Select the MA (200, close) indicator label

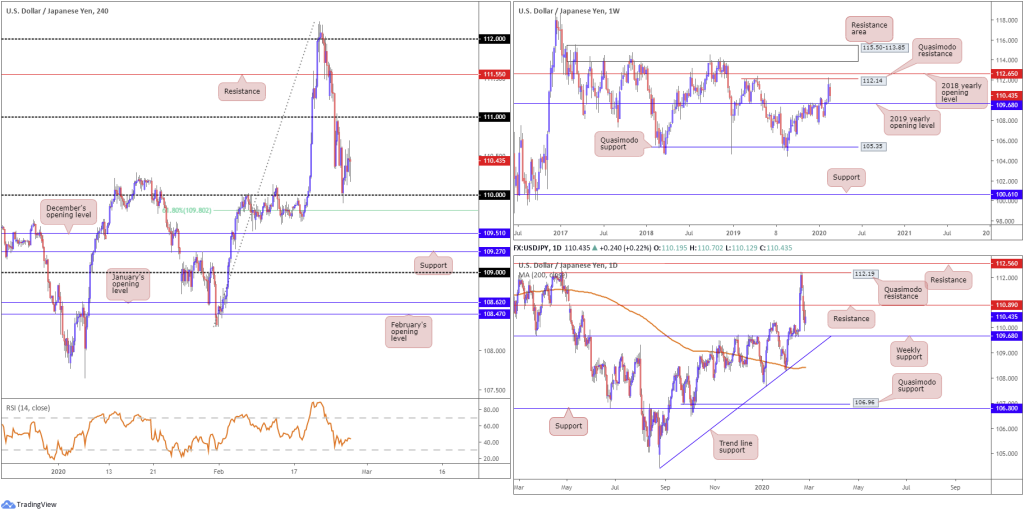(x=541, y=276)
